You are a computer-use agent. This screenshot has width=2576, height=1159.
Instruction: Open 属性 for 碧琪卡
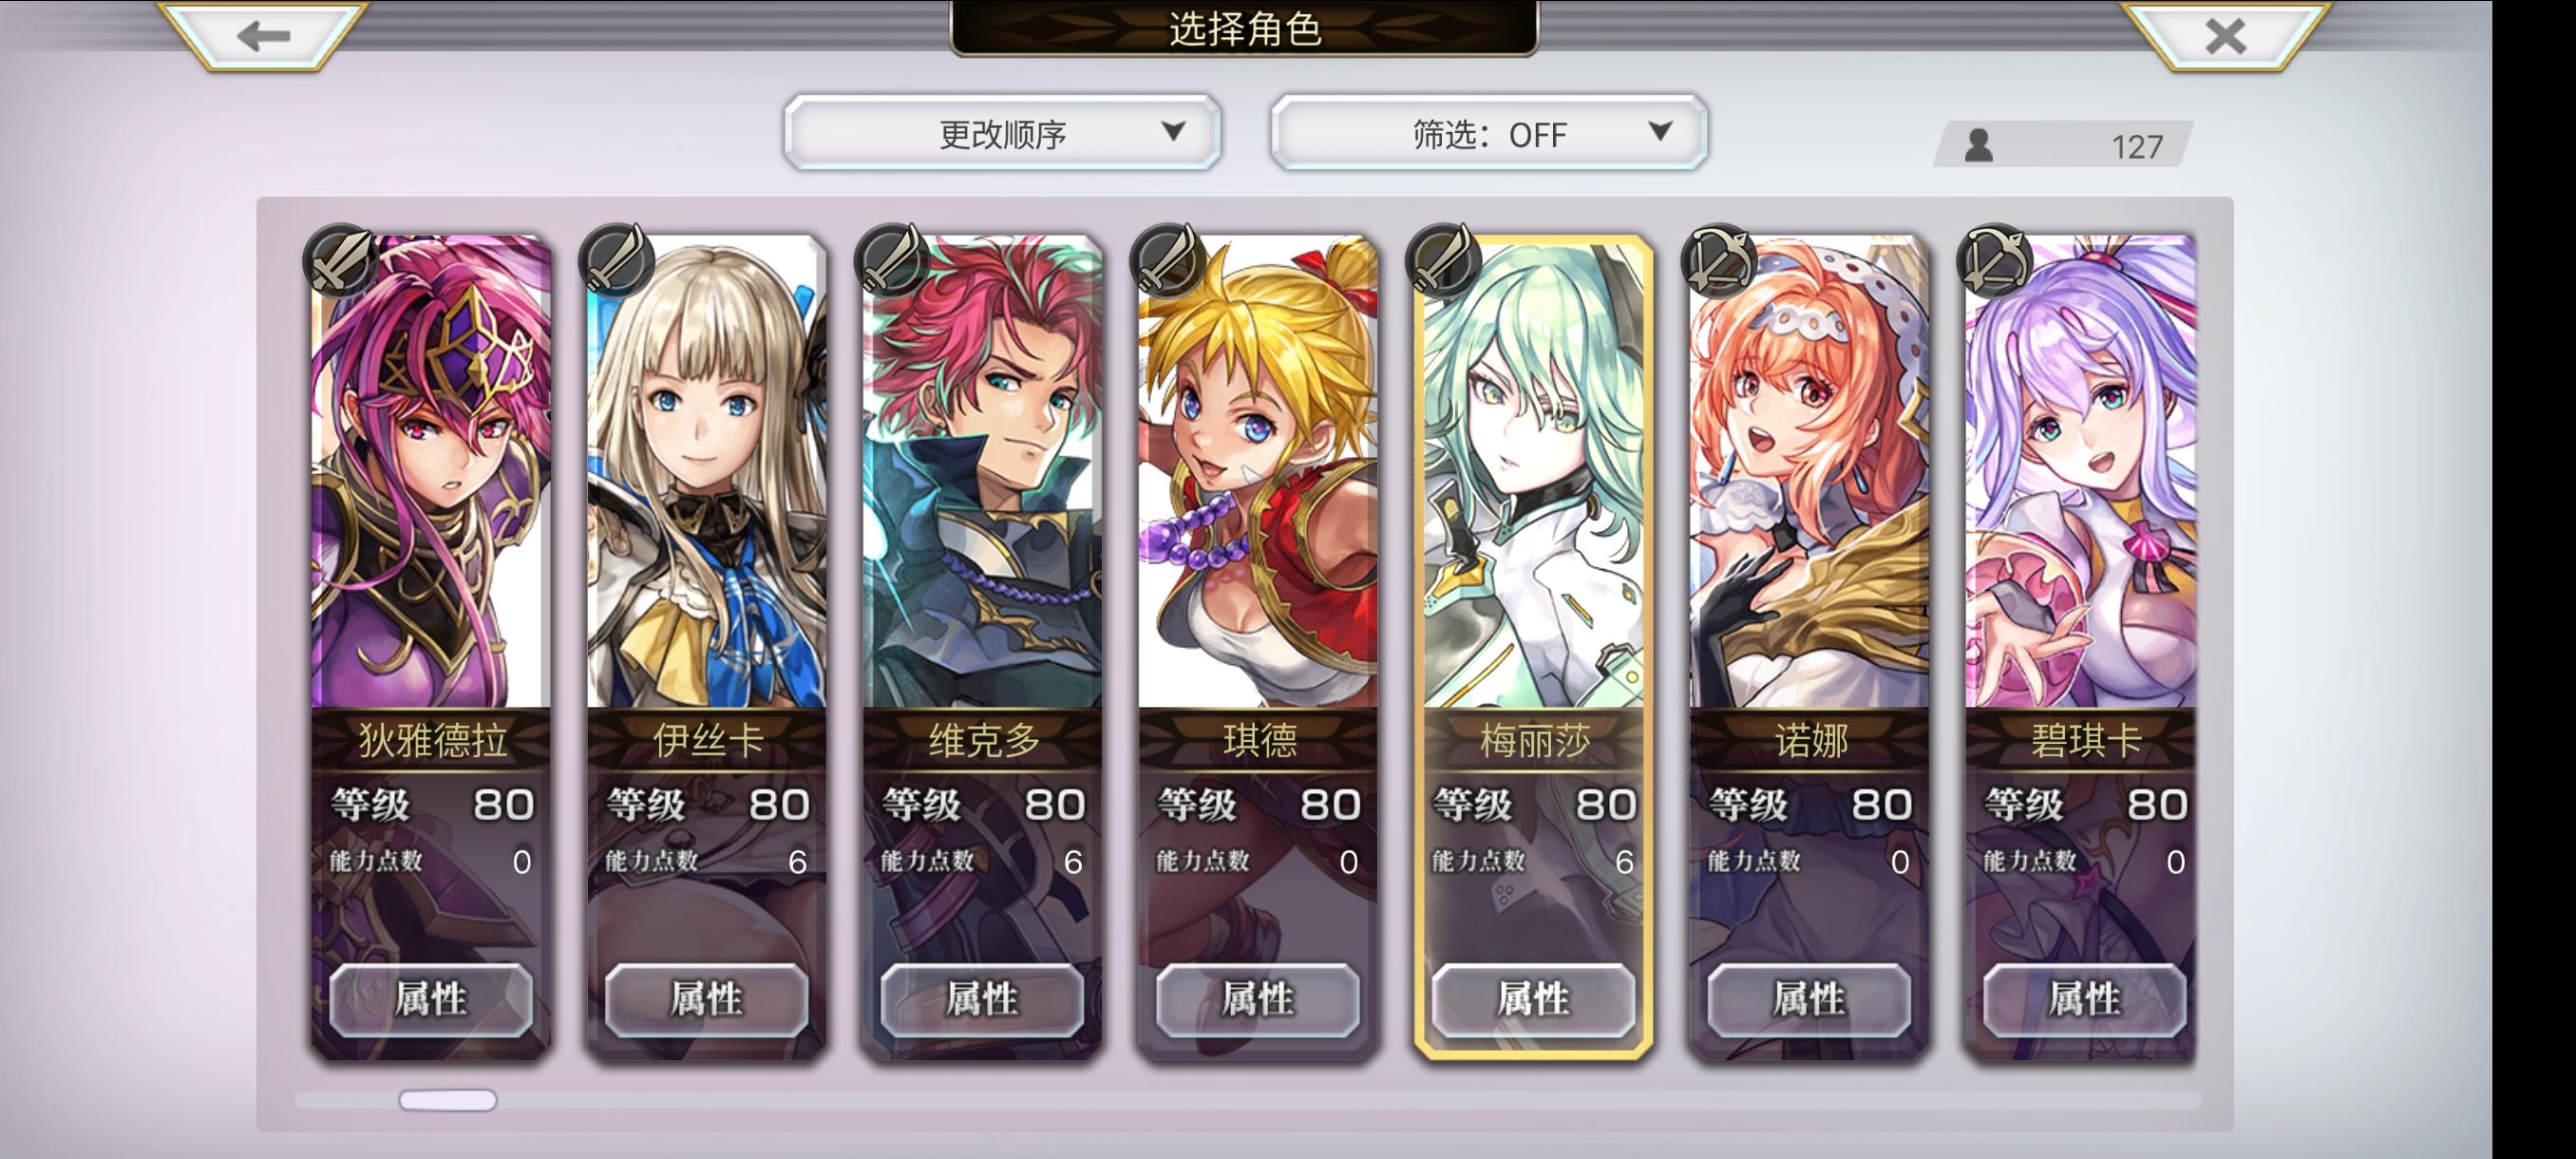(x=2085, y=999)
